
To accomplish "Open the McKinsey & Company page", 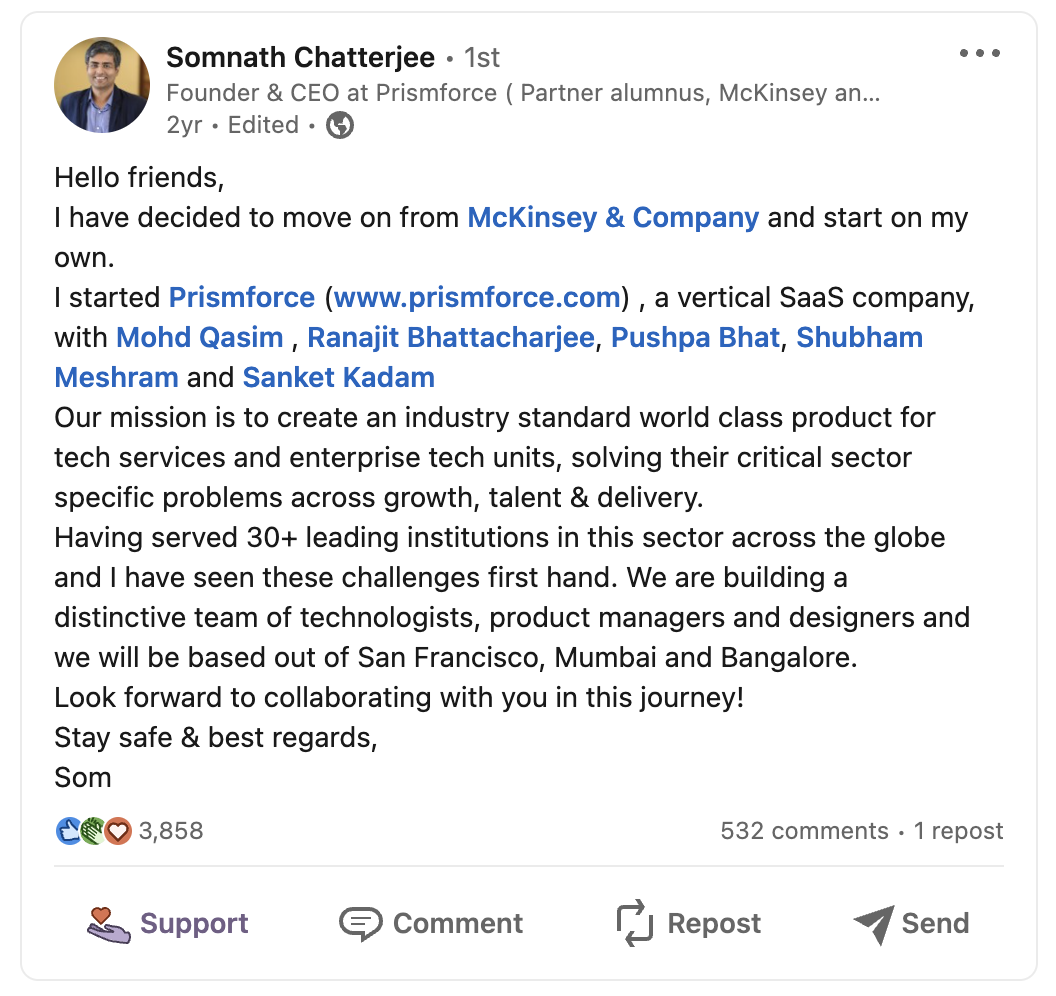I will tap(612, 217).
